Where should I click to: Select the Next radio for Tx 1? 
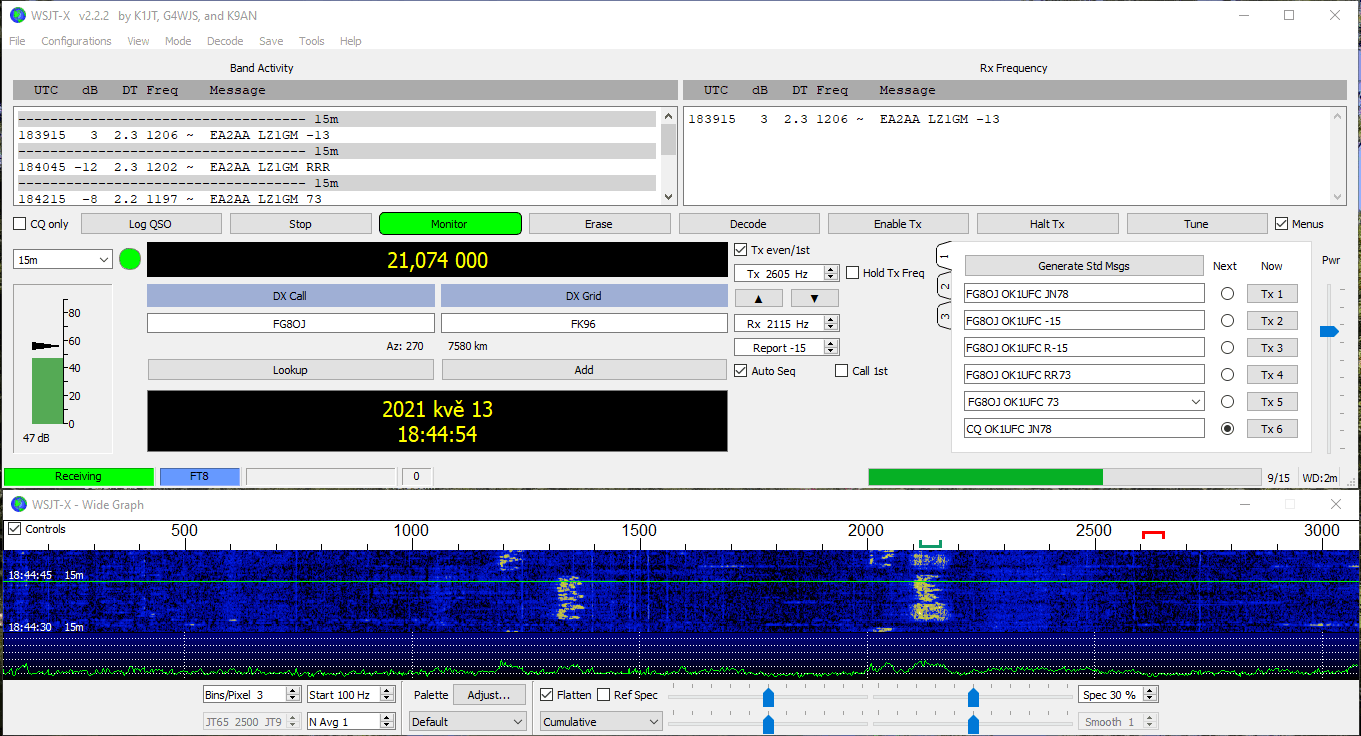tap(1227, 294)
